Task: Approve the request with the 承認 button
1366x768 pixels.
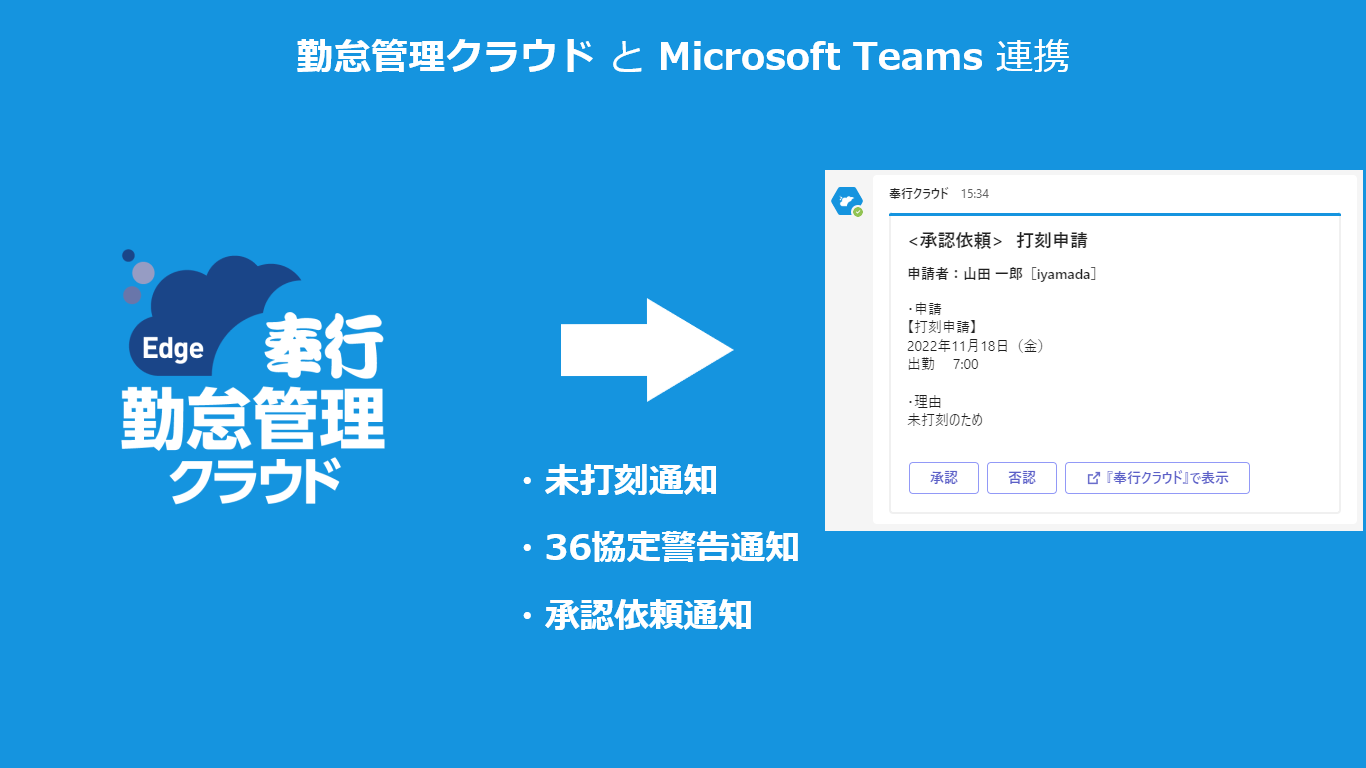Action: pyautogui.click(x=943, y=478)
